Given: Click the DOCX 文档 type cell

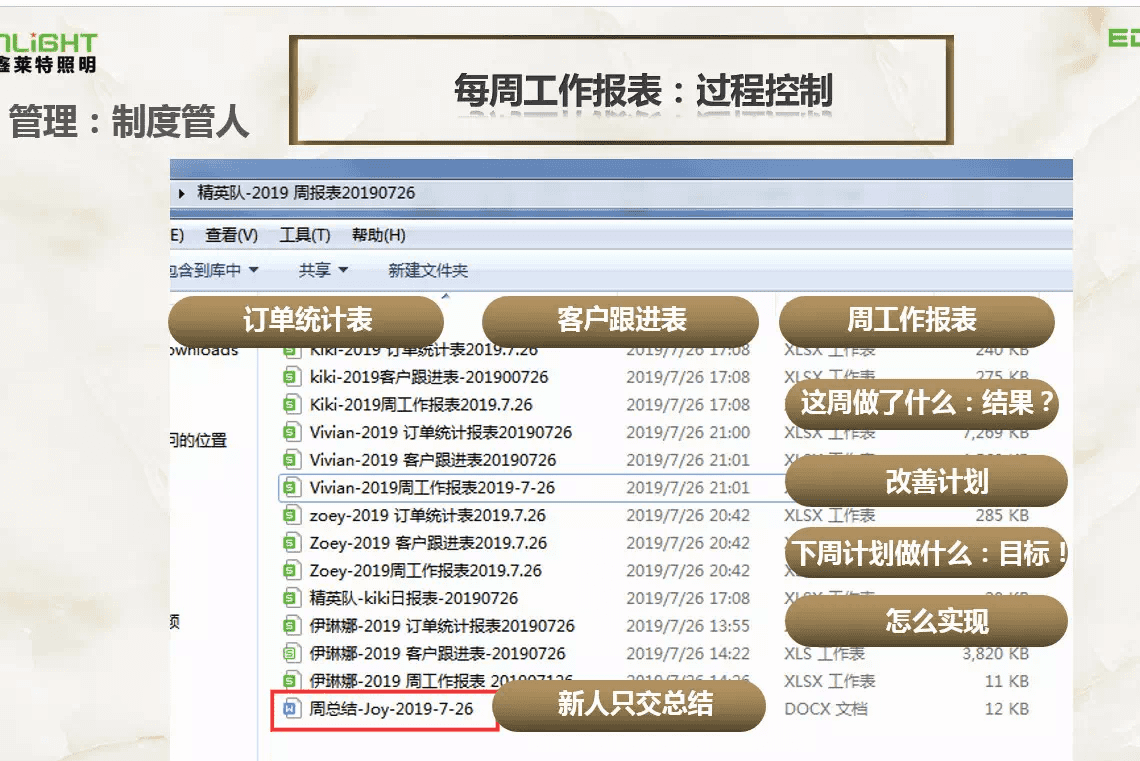Looking at the screenshot, I should [x=826, y=709].
